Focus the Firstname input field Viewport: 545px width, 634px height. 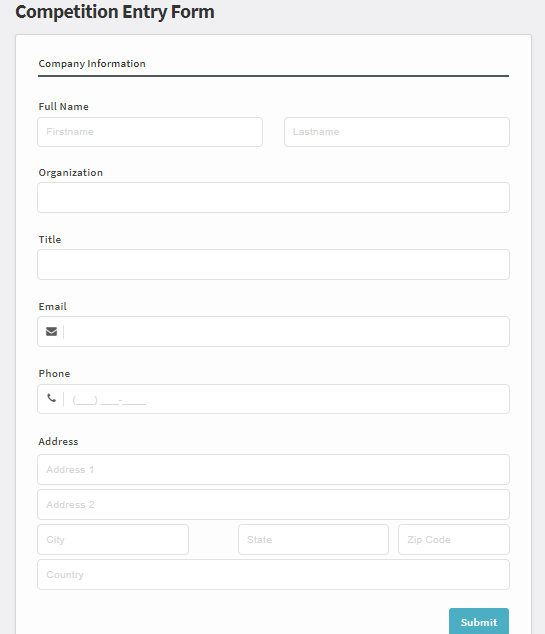click(150, 132)
